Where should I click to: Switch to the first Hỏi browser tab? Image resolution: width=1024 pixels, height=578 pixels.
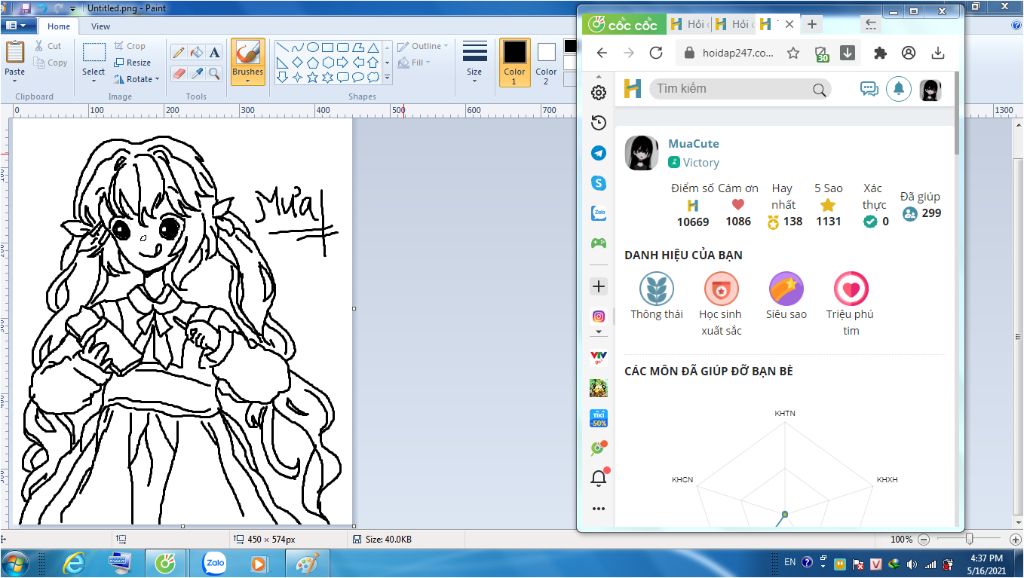[689, 24]
